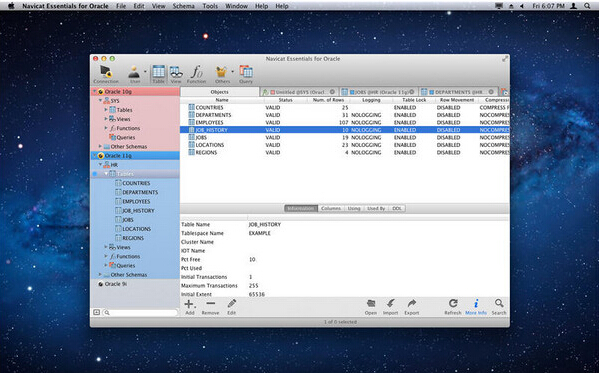
Task: Sort by the Num. of Rows column header
Action: [328, 100]
